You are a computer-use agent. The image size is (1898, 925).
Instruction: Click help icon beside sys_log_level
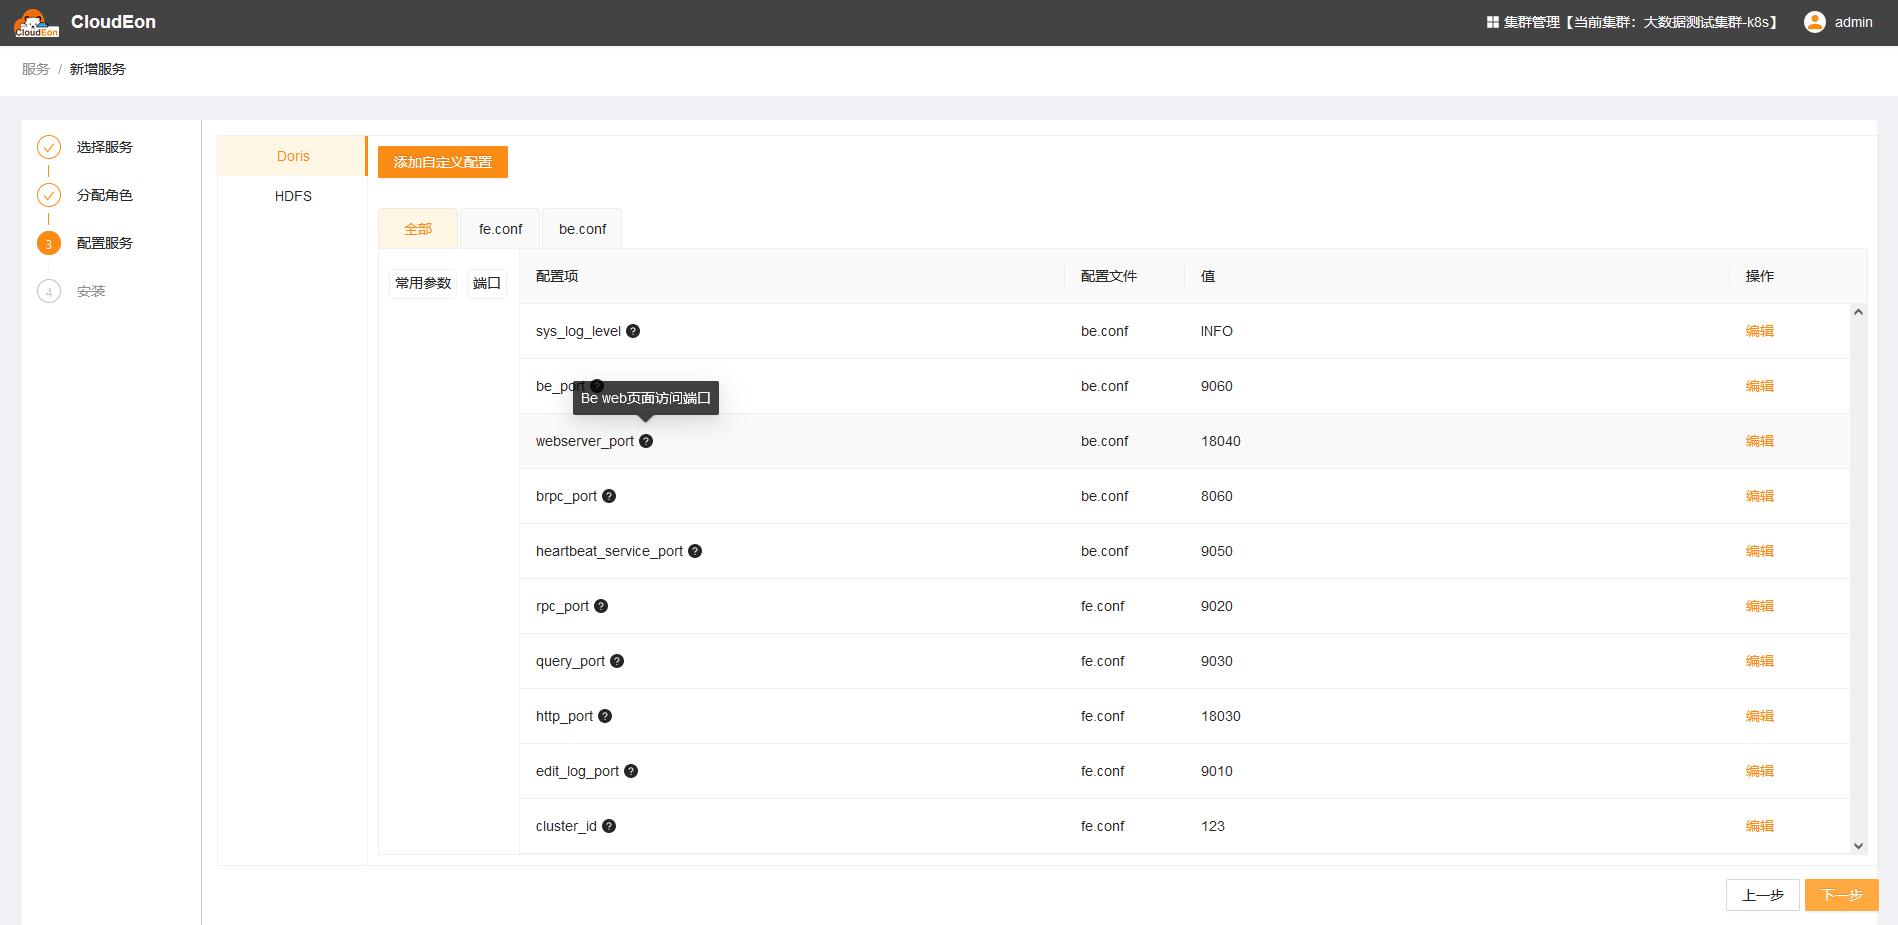coord(633,331)
